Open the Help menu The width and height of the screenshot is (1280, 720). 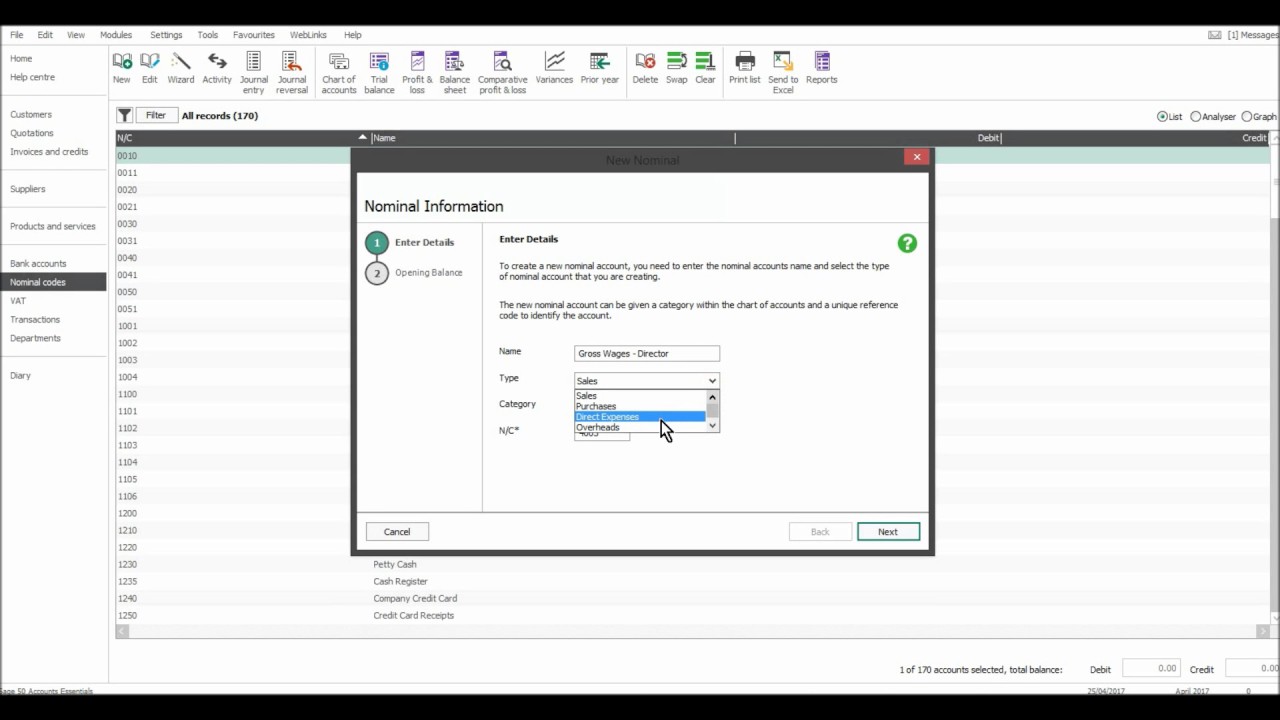pos(352,35)
